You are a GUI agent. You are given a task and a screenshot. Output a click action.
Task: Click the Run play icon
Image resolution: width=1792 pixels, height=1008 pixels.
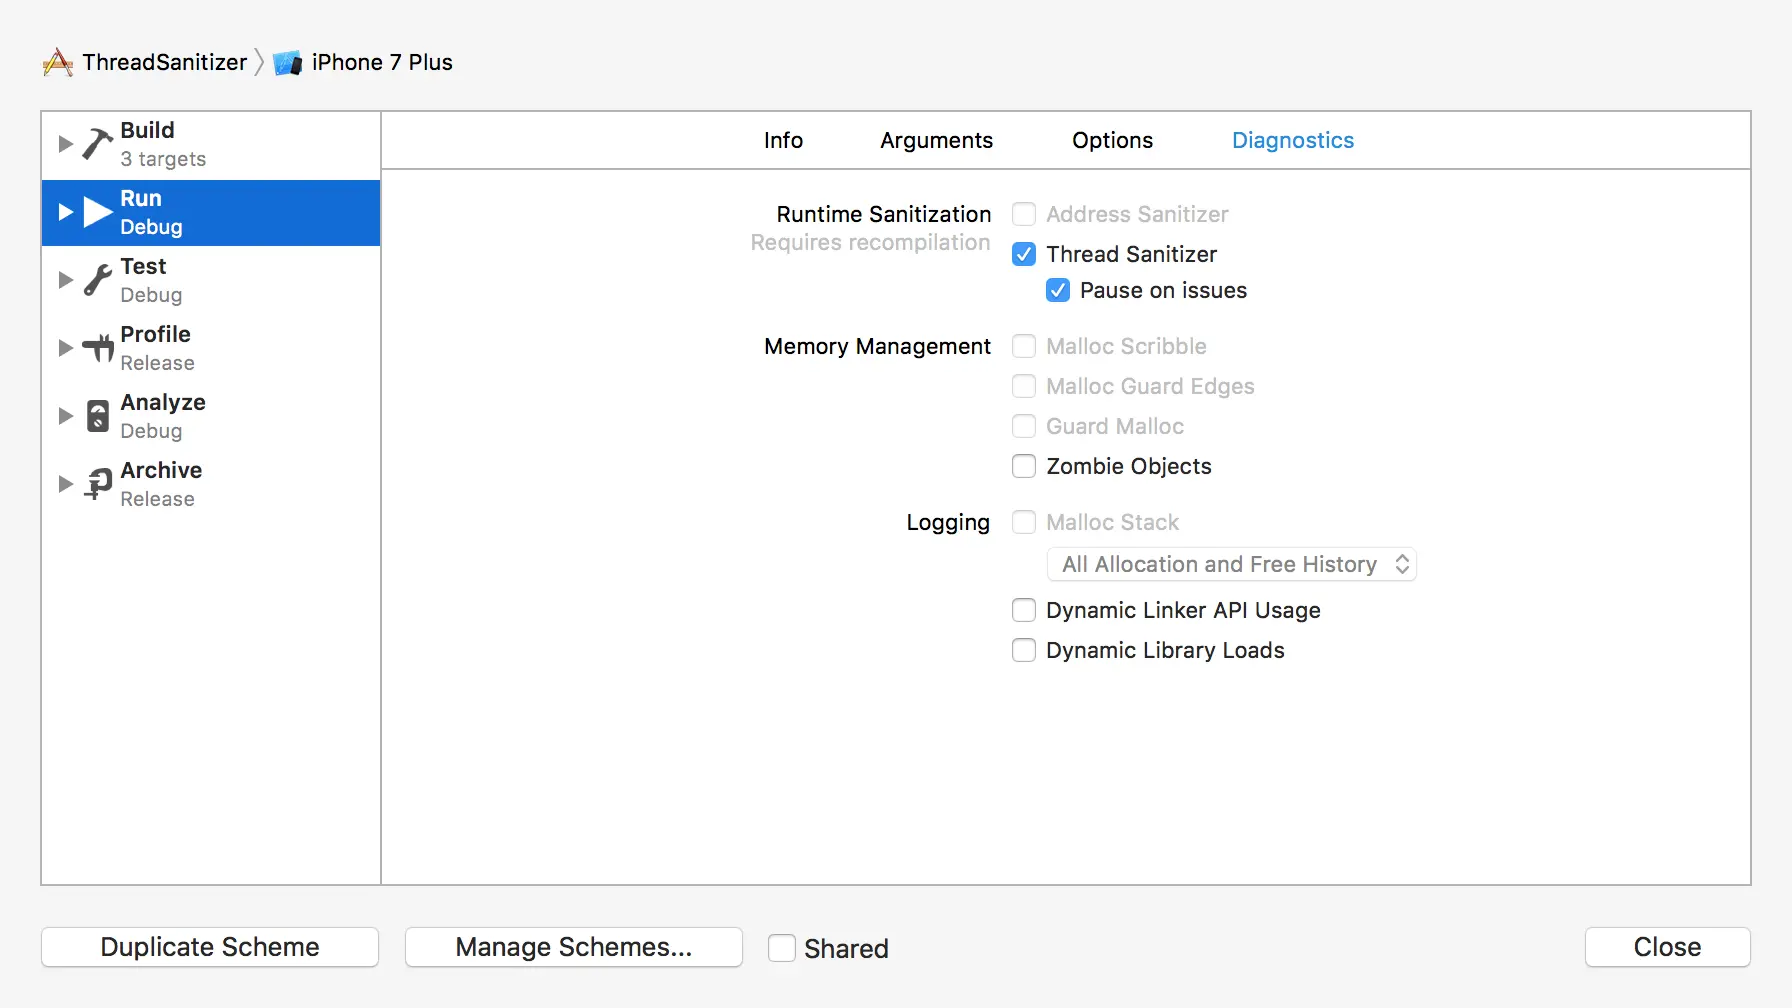(97, 212)
